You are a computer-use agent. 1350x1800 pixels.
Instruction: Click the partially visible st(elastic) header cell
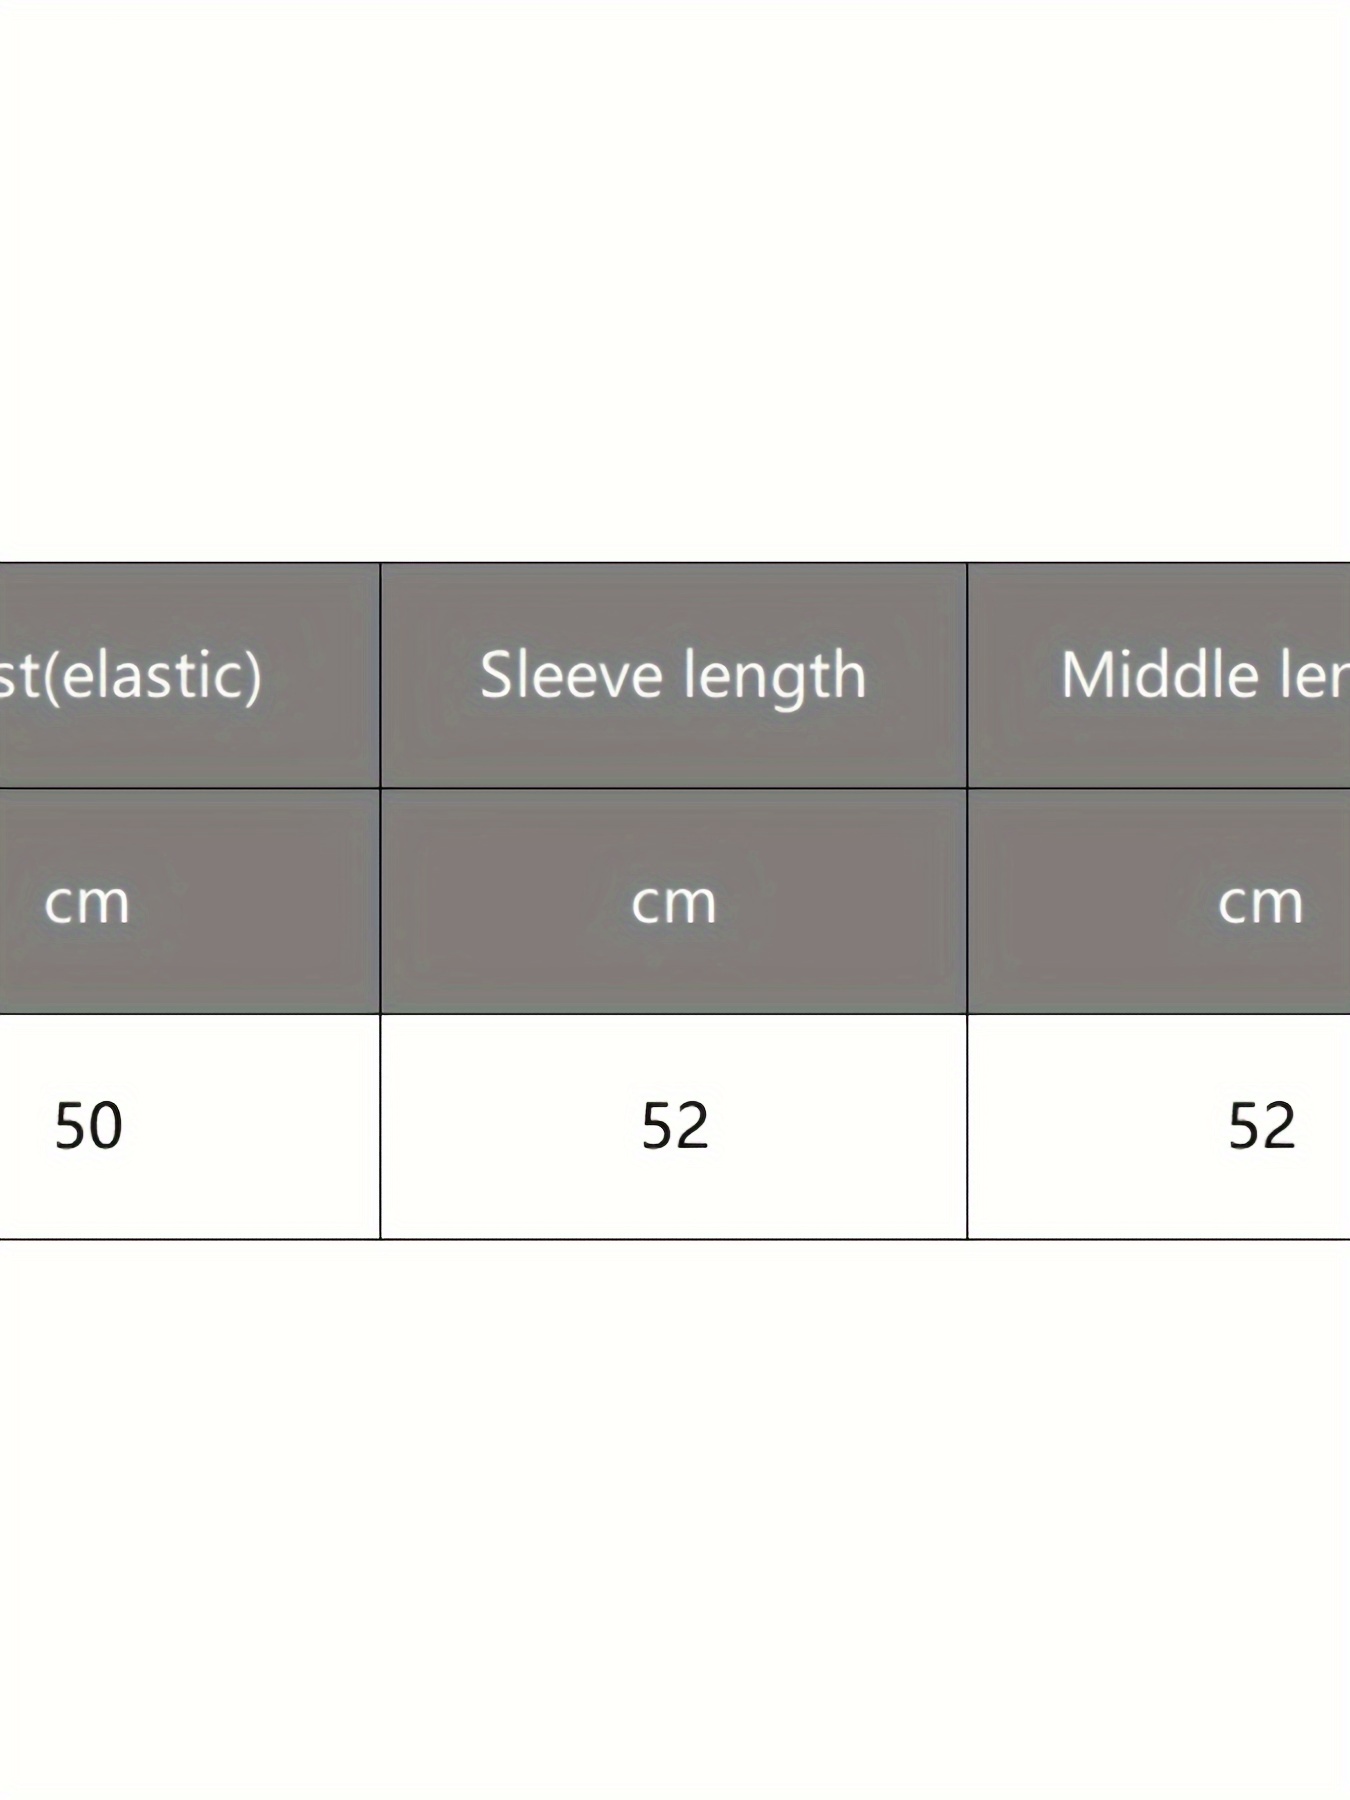point(190,675)
